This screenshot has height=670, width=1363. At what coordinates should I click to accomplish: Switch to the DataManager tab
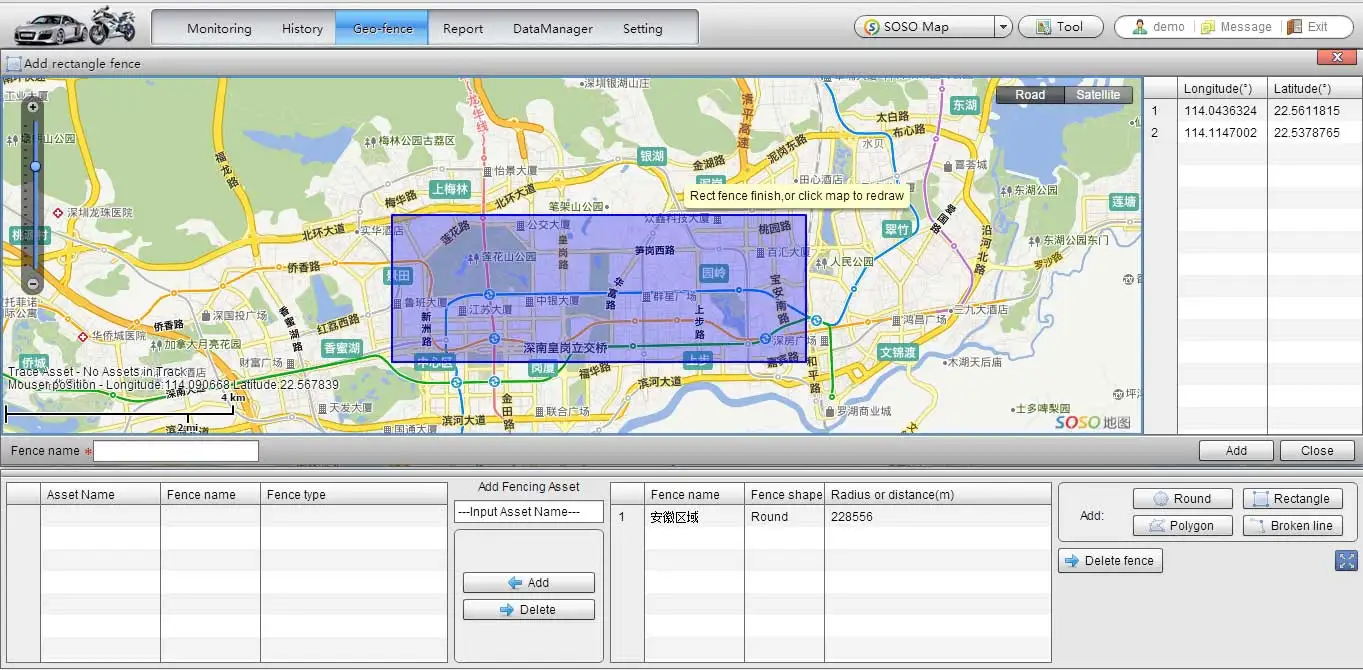click(x=552, y=29)
